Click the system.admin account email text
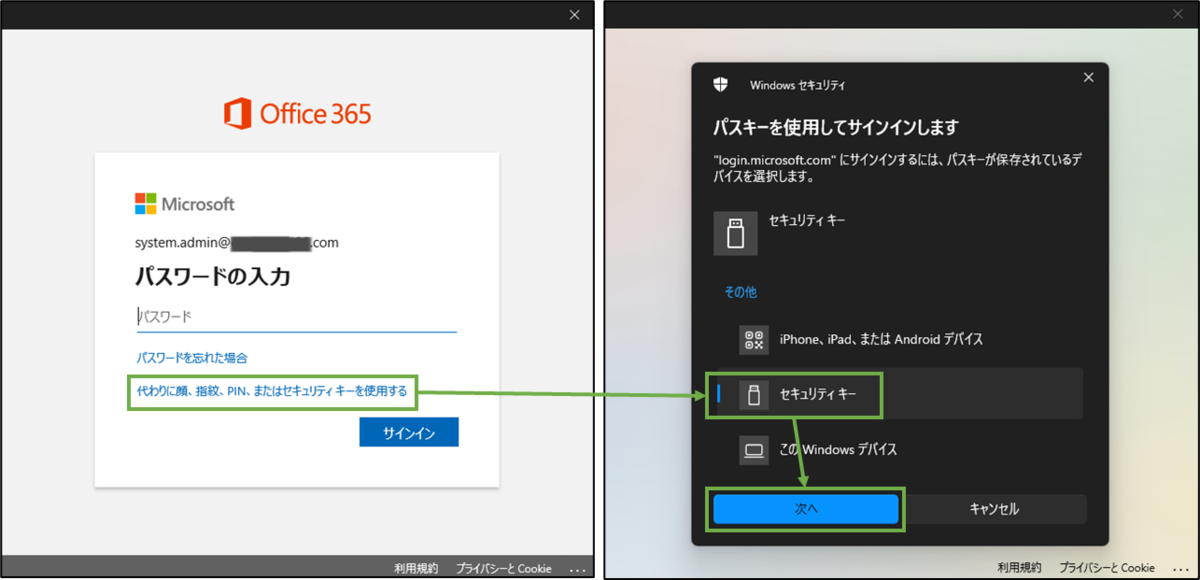 (x=237, y=243)
